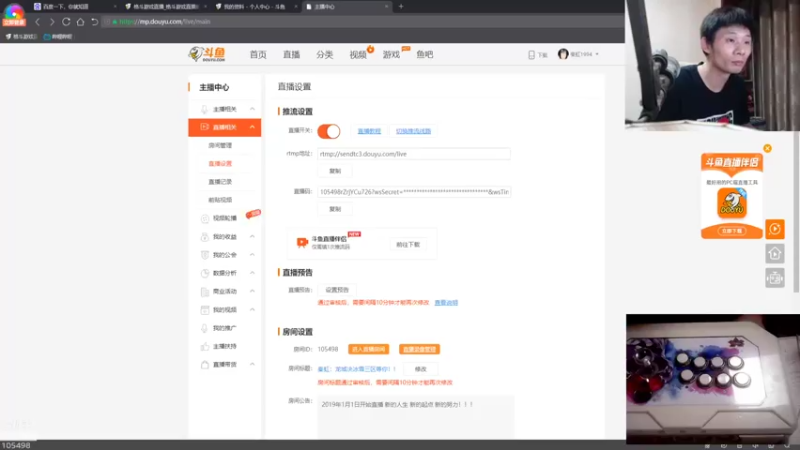Open 分类 in the top navigation
Image resolution: width=800 pixels, height=450 pixels.
324,55
